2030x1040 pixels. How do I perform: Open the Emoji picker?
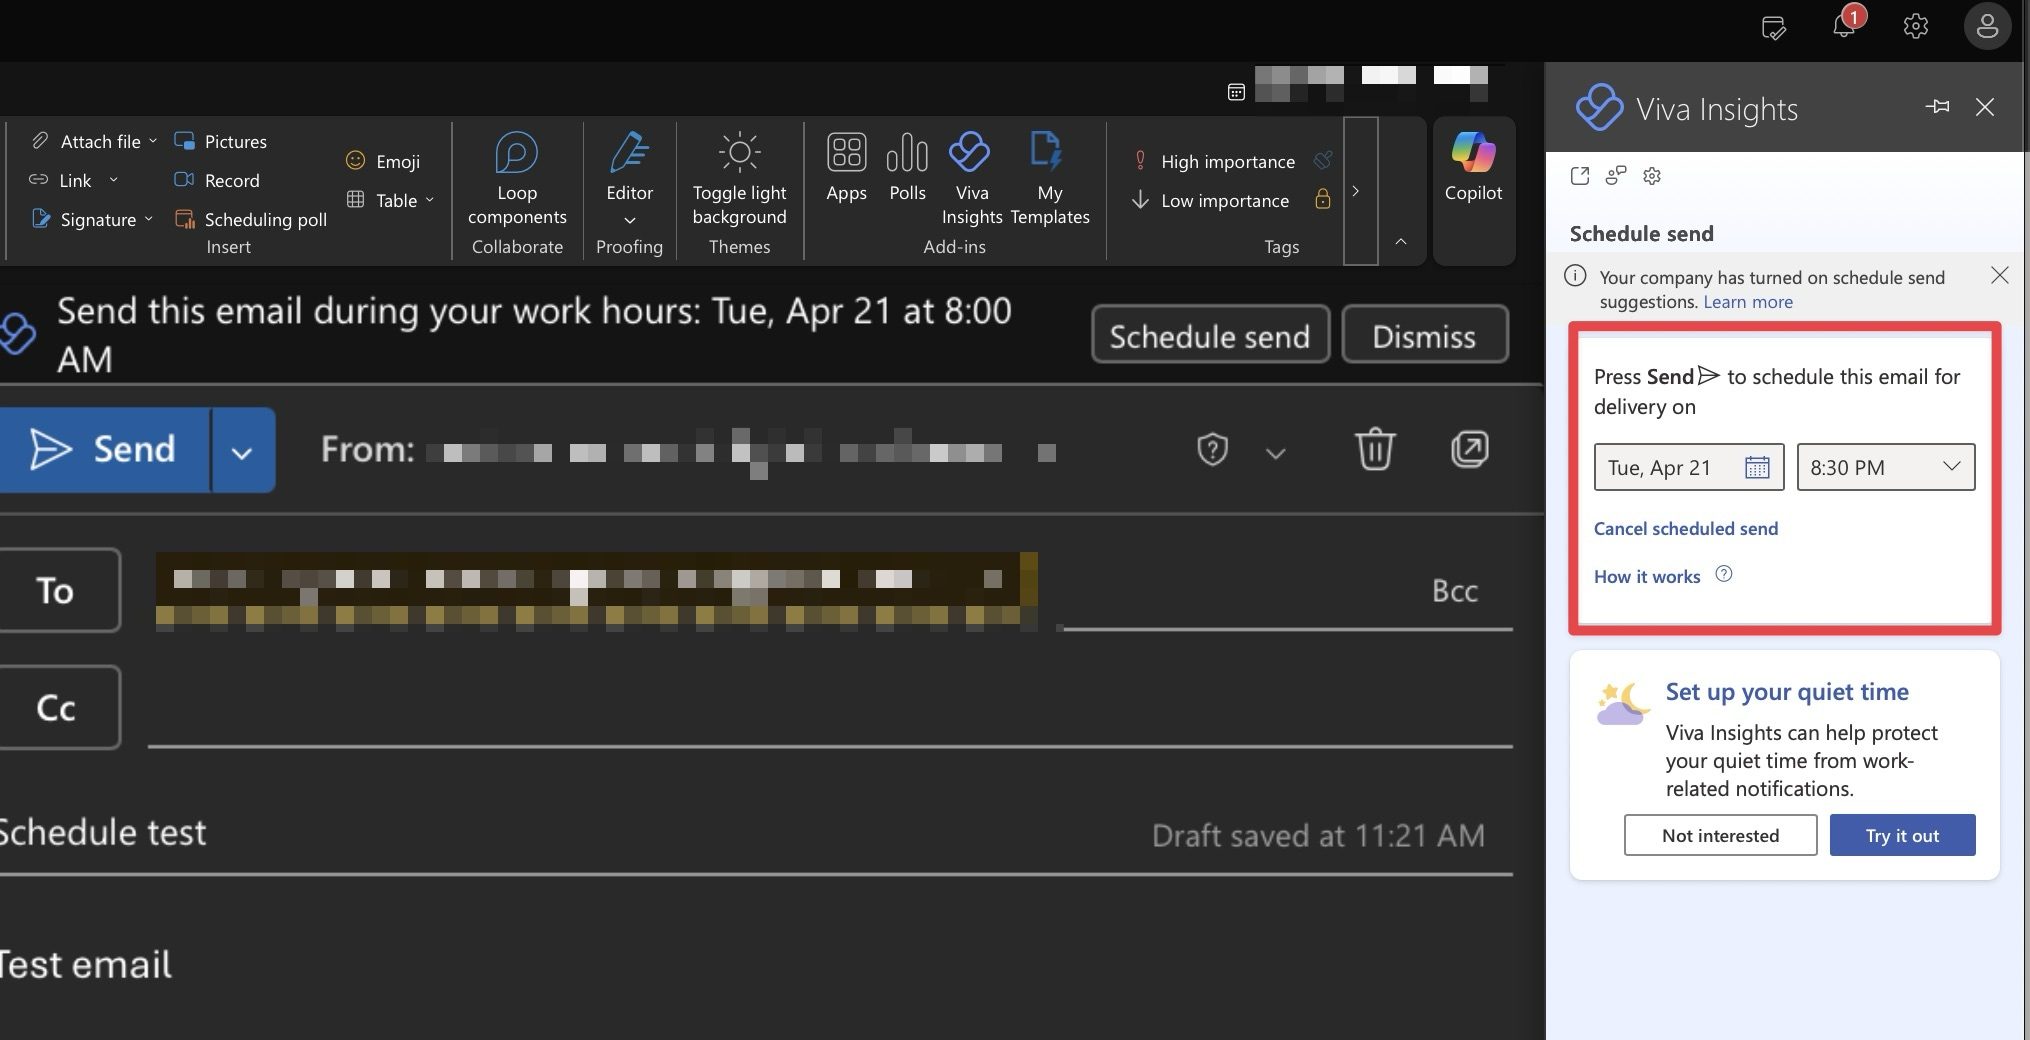382,161
